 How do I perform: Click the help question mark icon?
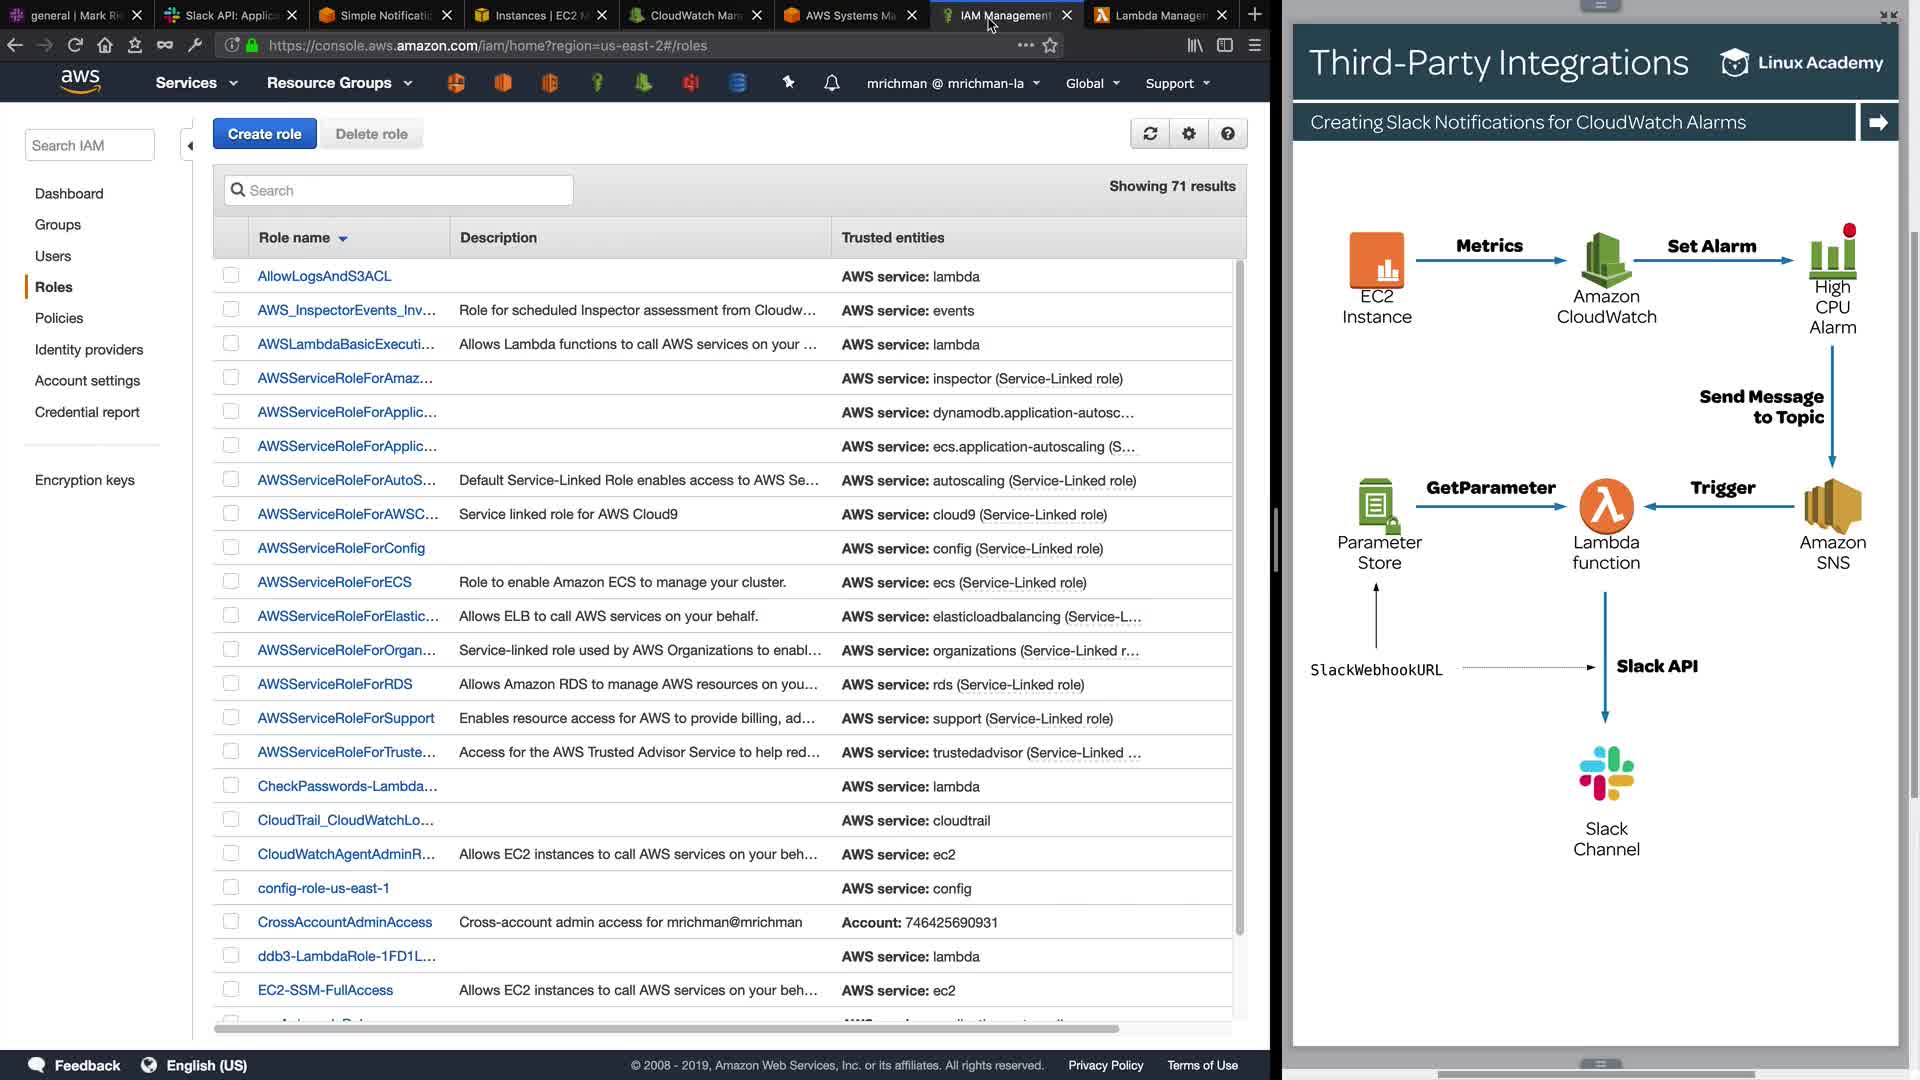tap(1228, 134)
